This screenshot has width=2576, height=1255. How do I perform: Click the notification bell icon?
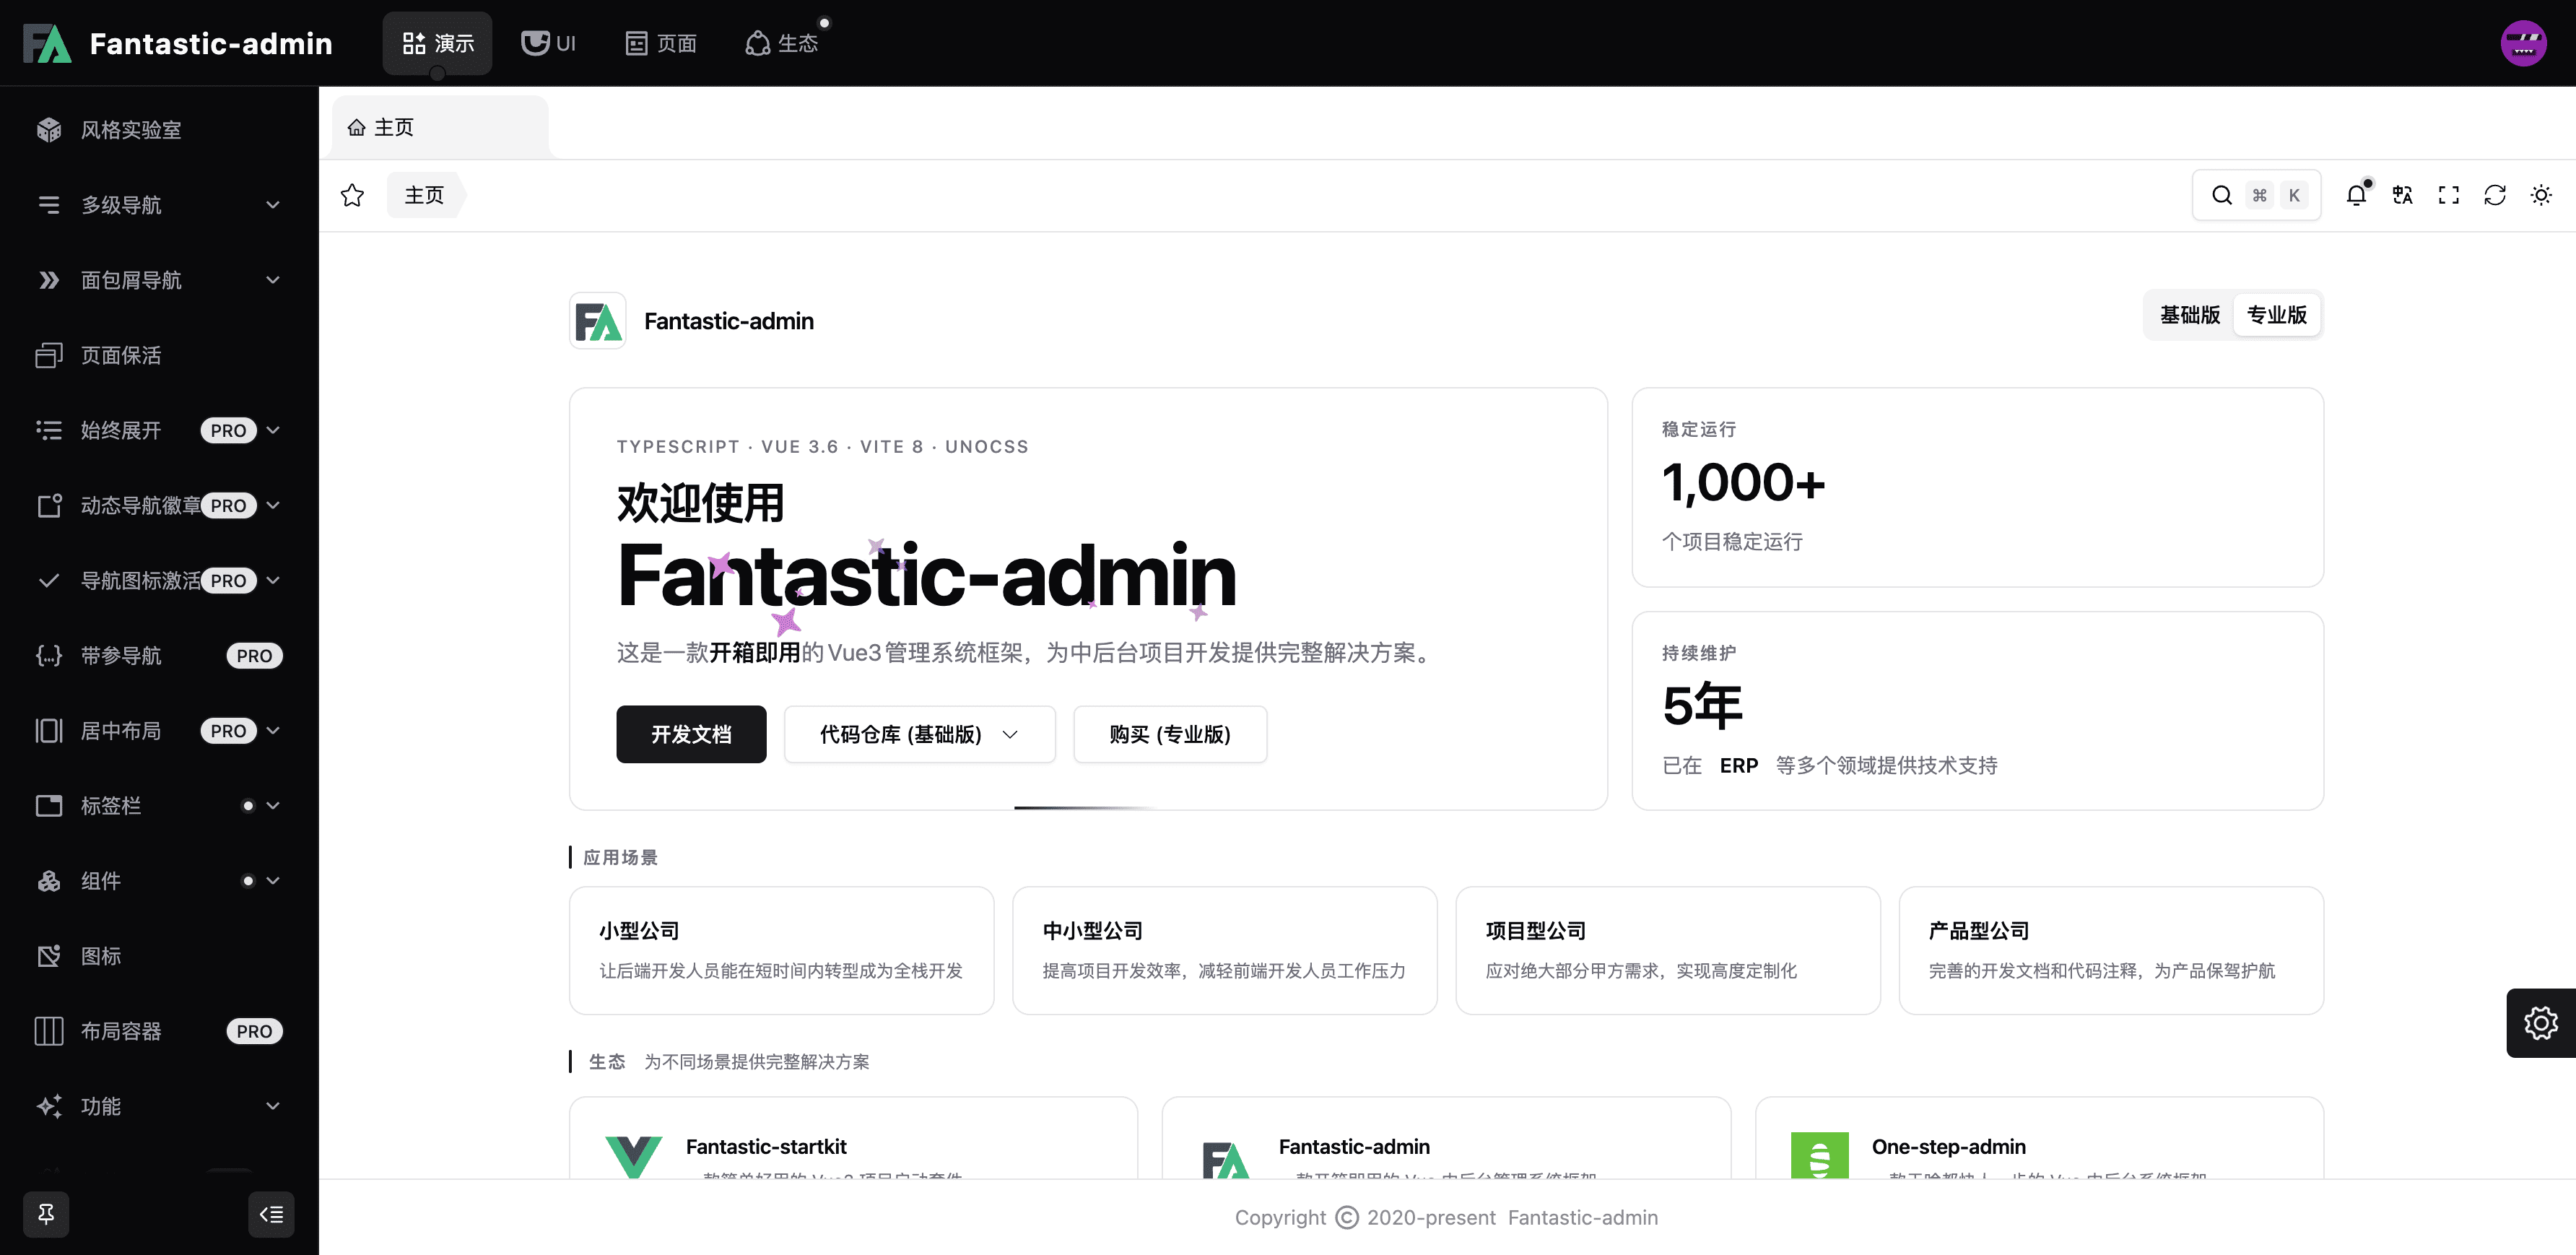point(2356,195)
